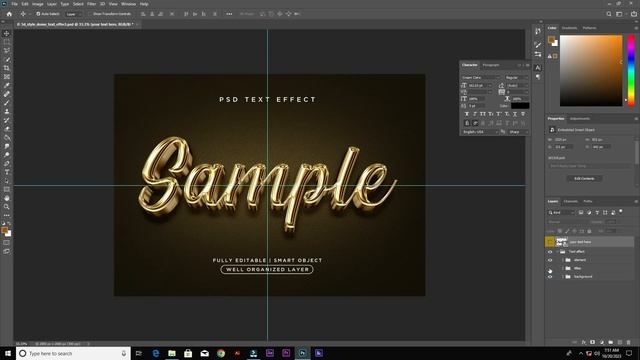Switch to the Paths tab
This screenshot has width=640, height=360.
point(587,201)
